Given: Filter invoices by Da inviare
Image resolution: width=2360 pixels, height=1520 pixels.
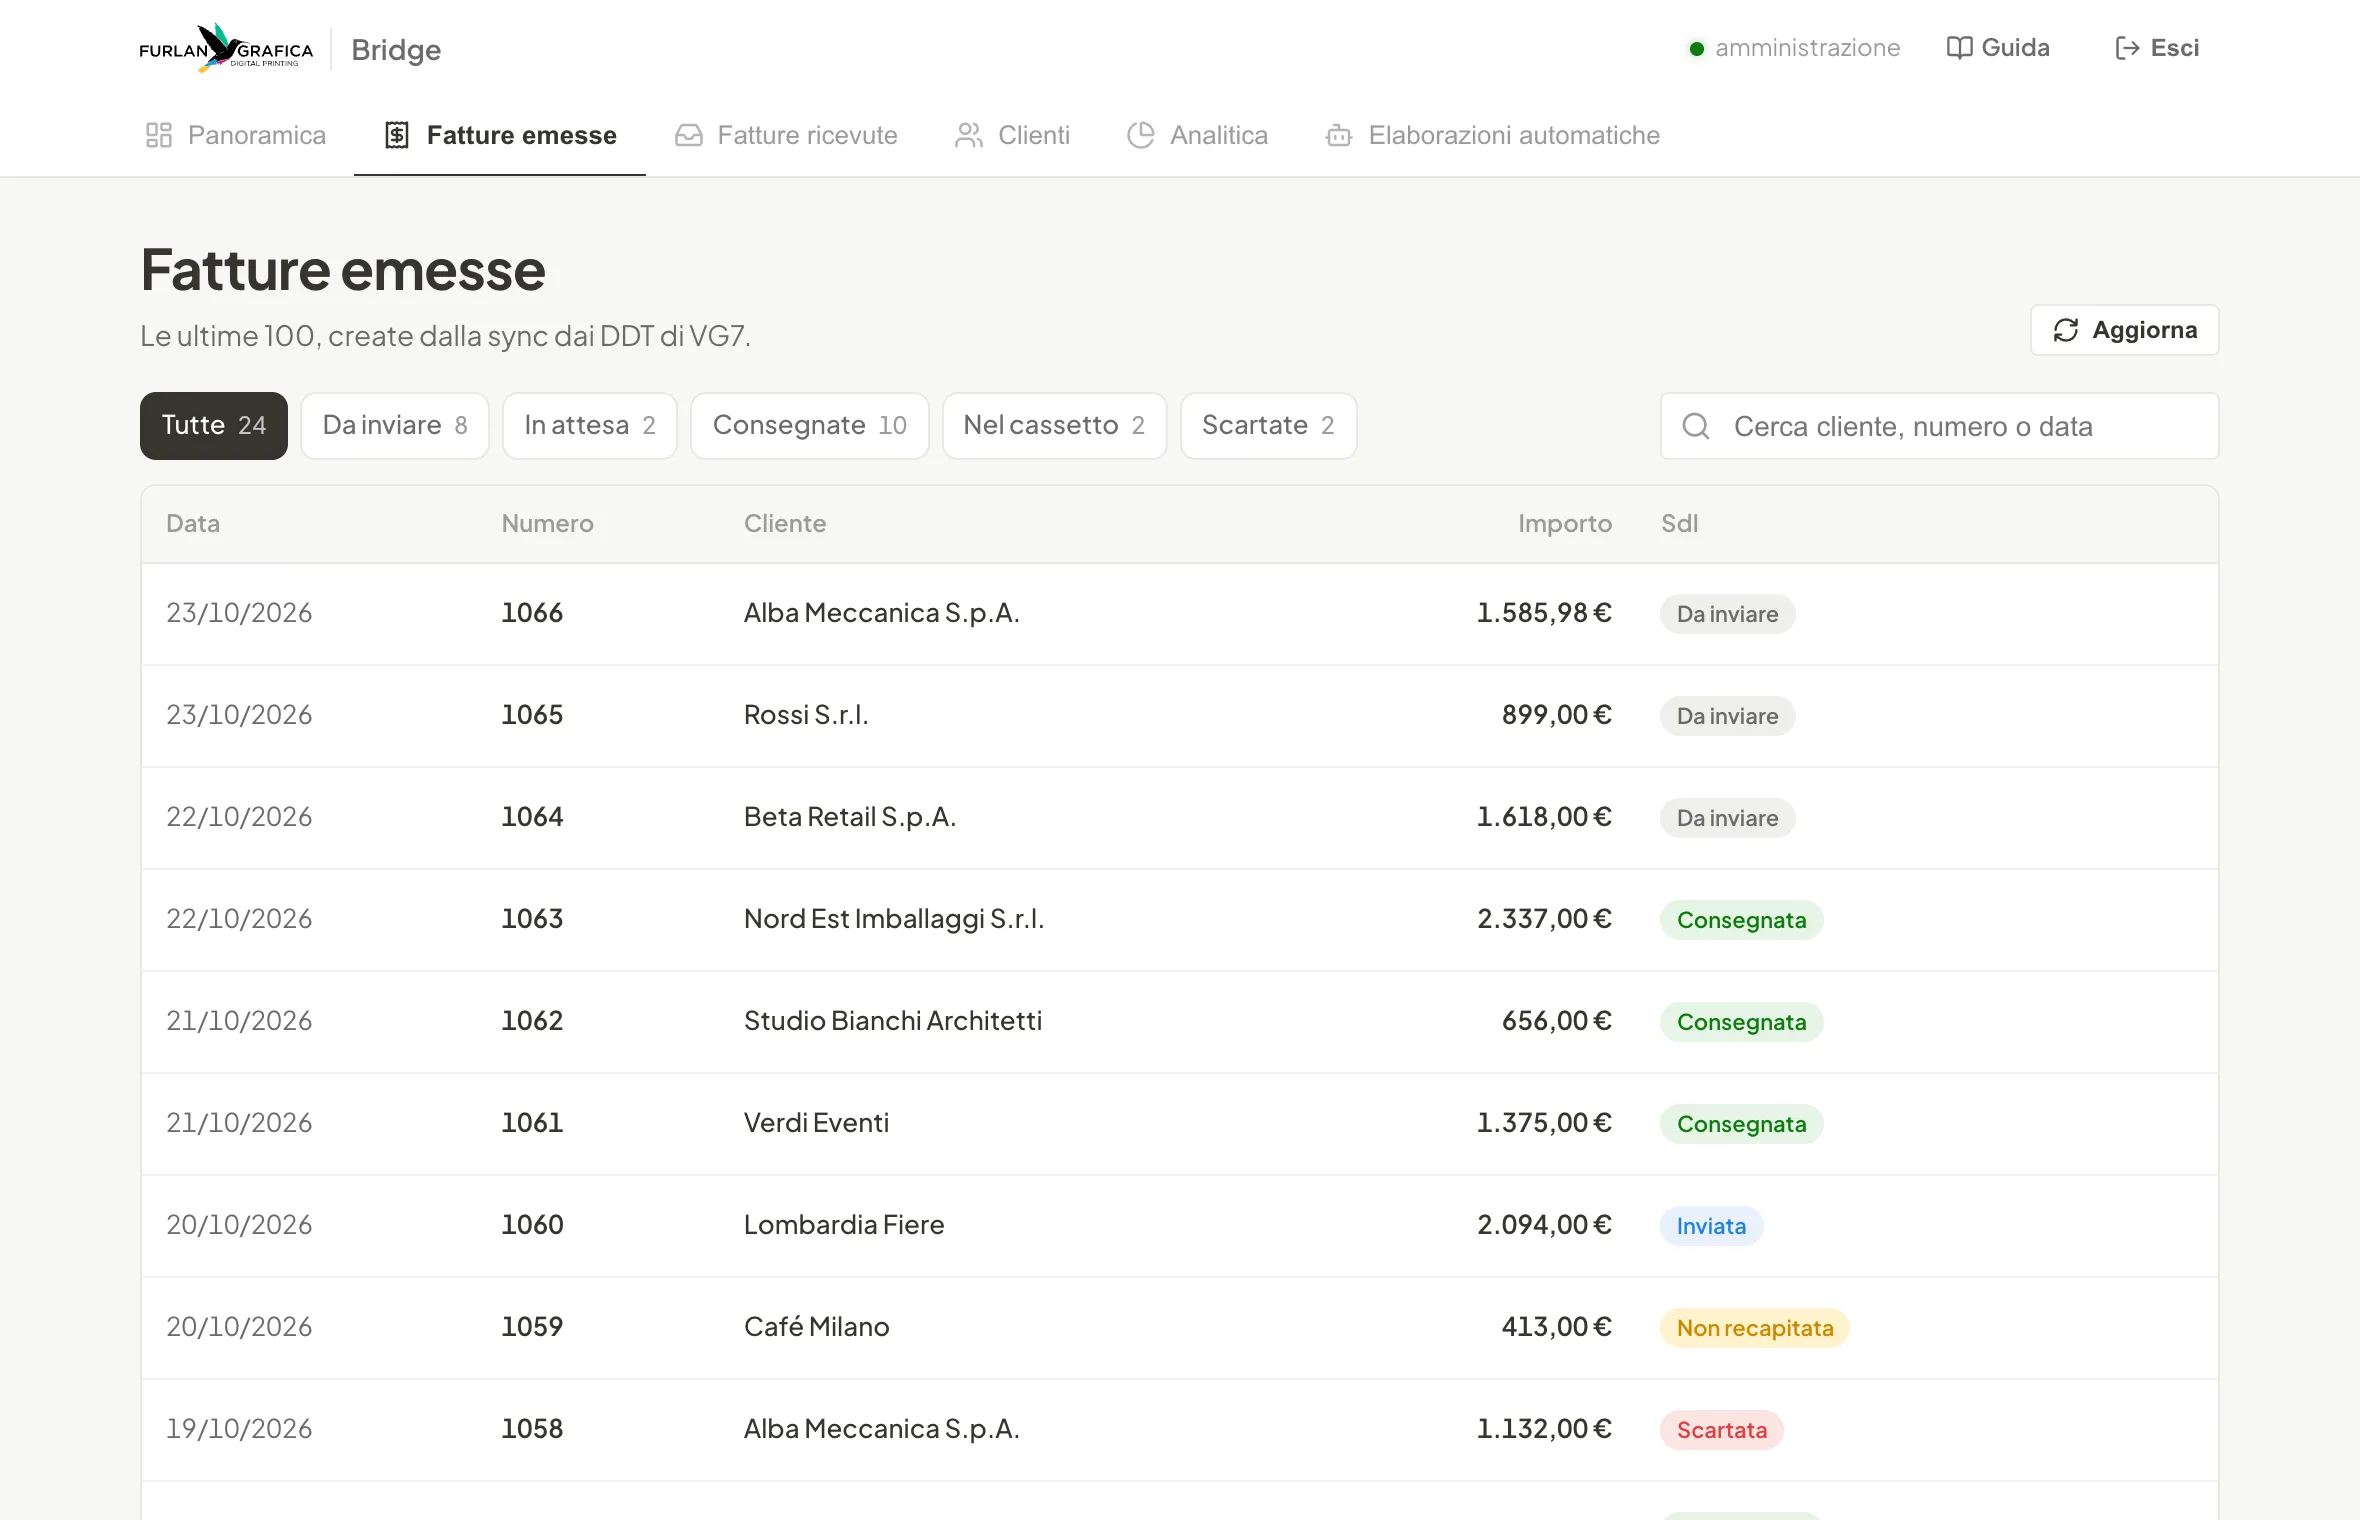Looking at the screenshot, I should 395,425.
